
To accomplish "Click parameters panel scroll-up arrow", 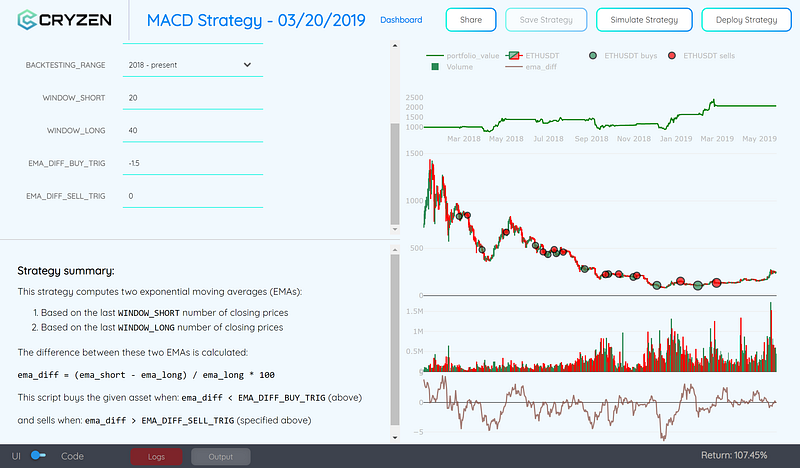I will pyautogui.click(x=395, y=45).
